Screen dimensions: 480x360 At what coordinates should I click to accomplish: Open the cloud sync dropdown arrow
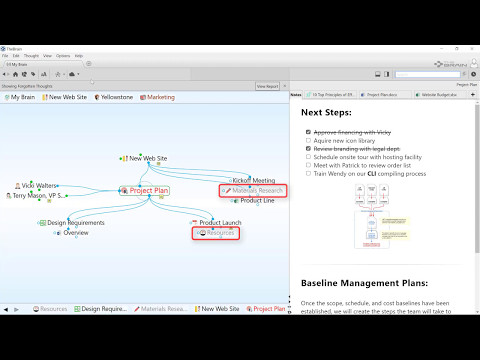point(78,74)
